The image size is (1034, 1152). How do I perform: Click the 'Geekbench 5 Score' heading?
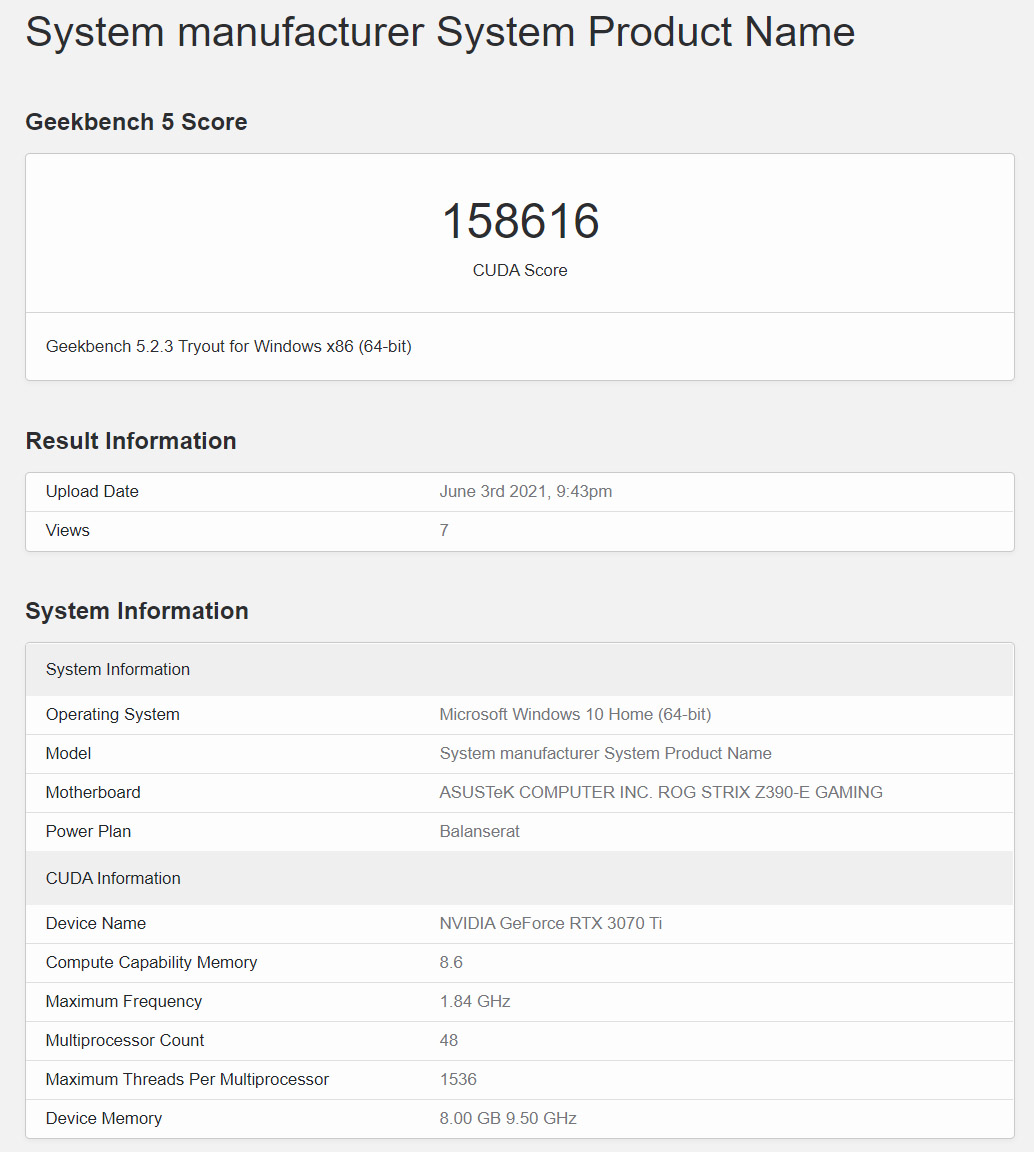[136, 122]
